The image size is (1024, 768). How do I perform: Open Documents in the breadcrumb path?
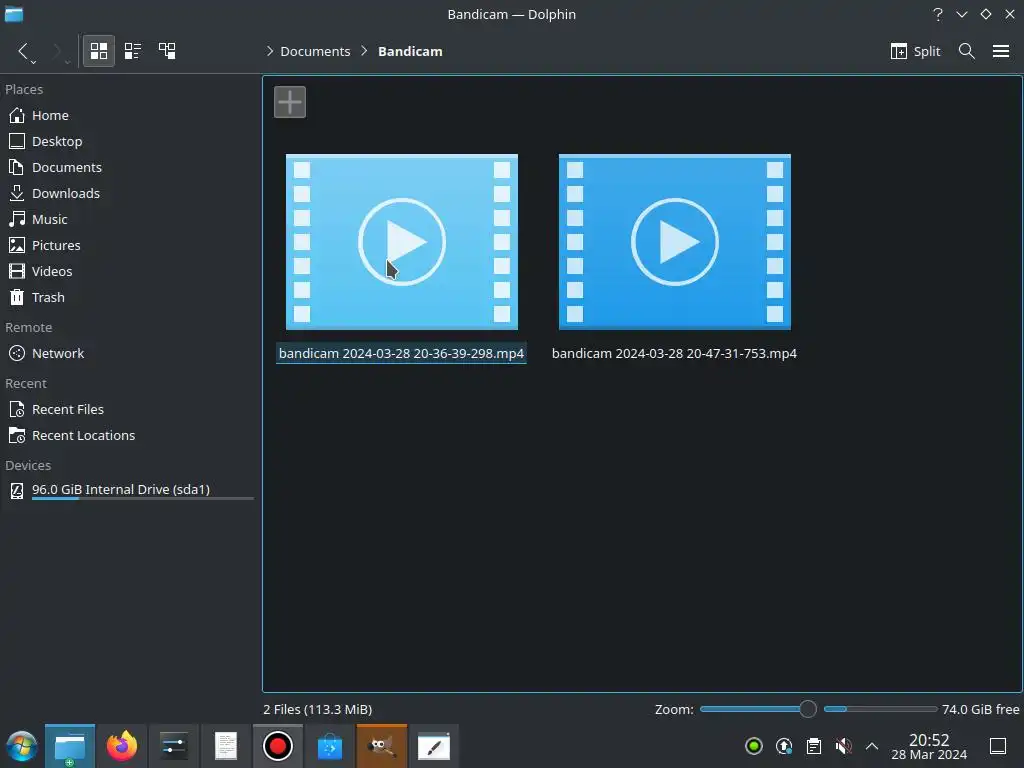pyautogui.click(x=315, y=51)
